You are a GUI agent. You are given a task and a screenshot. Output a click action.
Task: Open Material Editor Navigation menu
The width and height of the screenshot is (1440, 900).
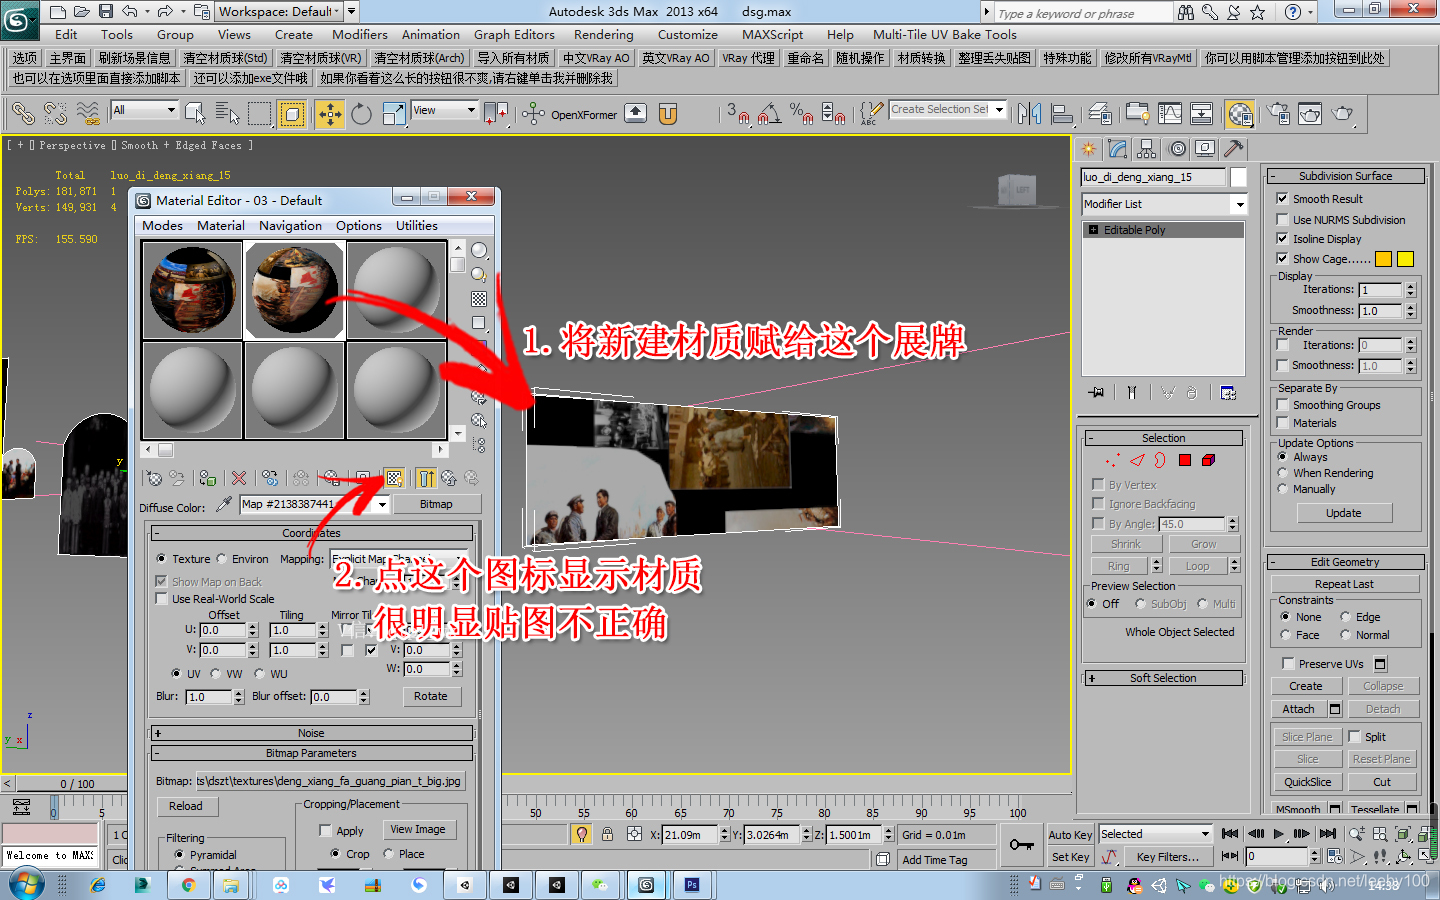291,226
